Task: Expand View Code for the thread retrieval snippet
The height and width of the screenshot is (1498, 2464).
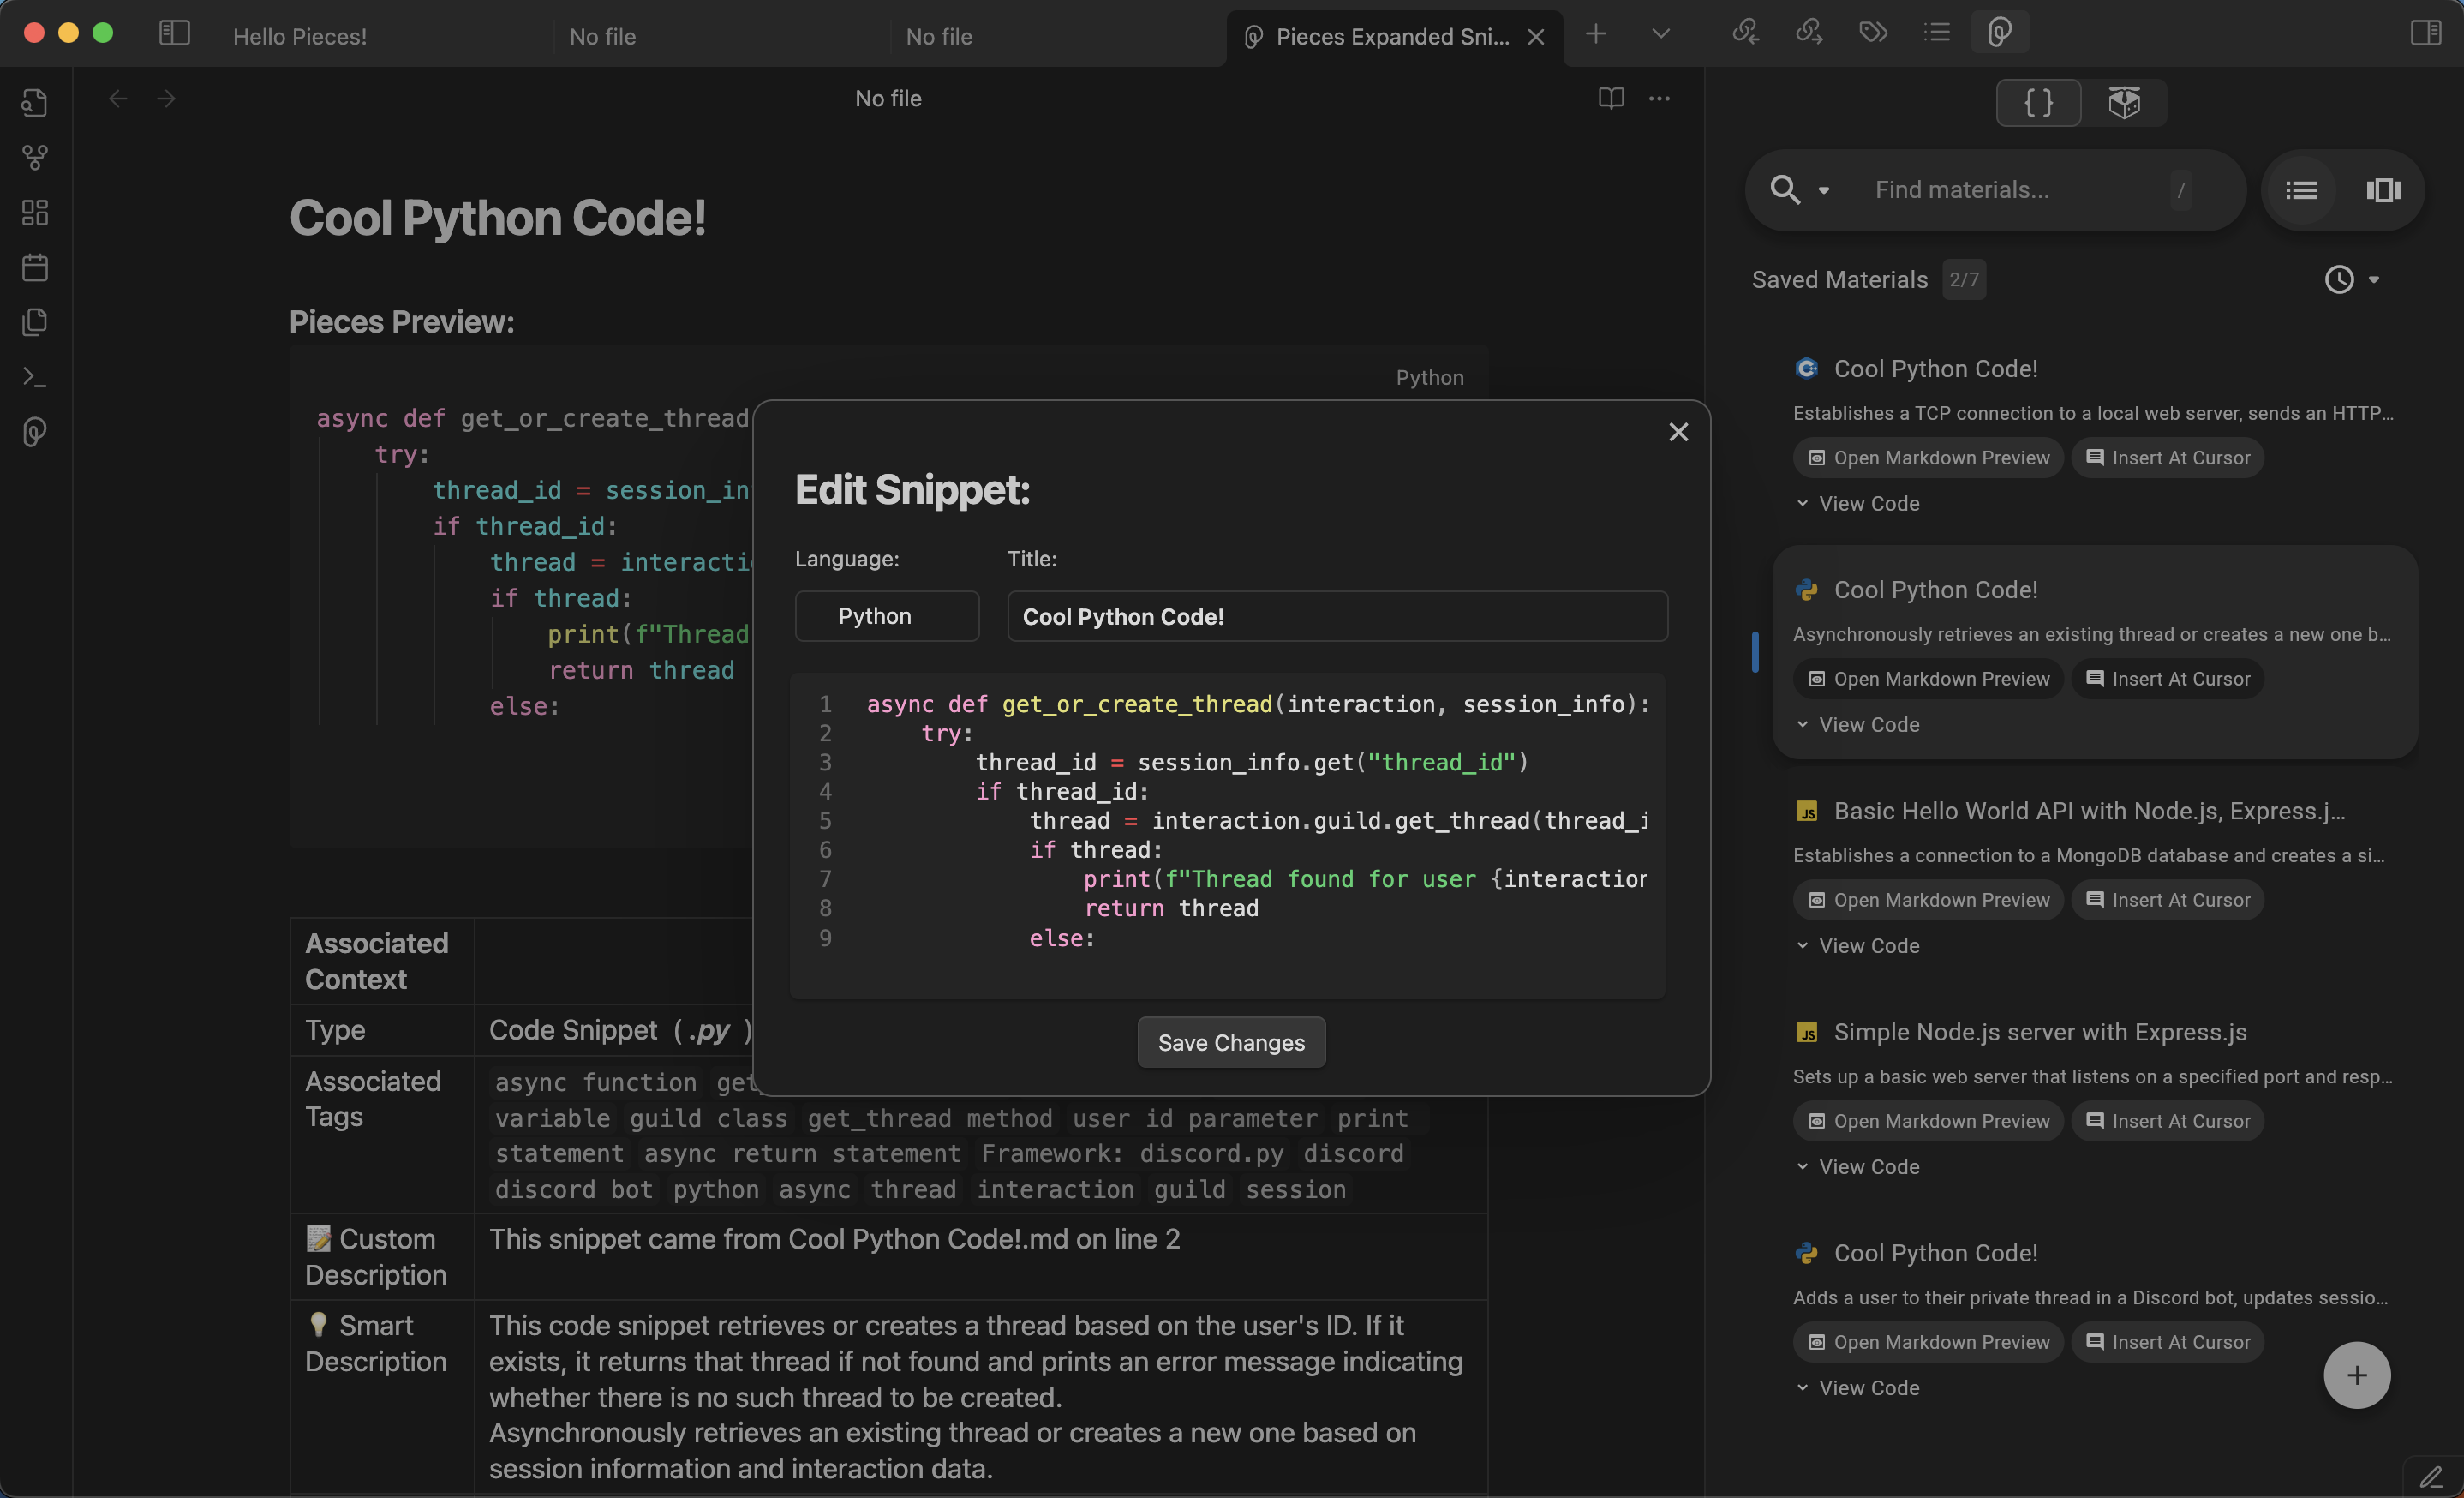Action: 1858,724
